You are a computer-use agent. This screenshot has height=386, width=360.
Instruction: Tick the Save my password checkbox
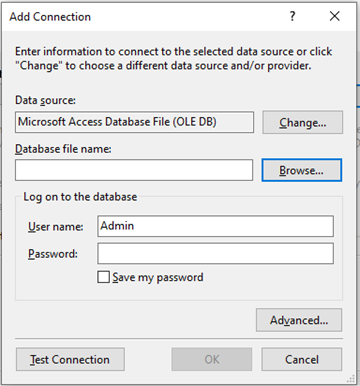(x=103, y=277)
